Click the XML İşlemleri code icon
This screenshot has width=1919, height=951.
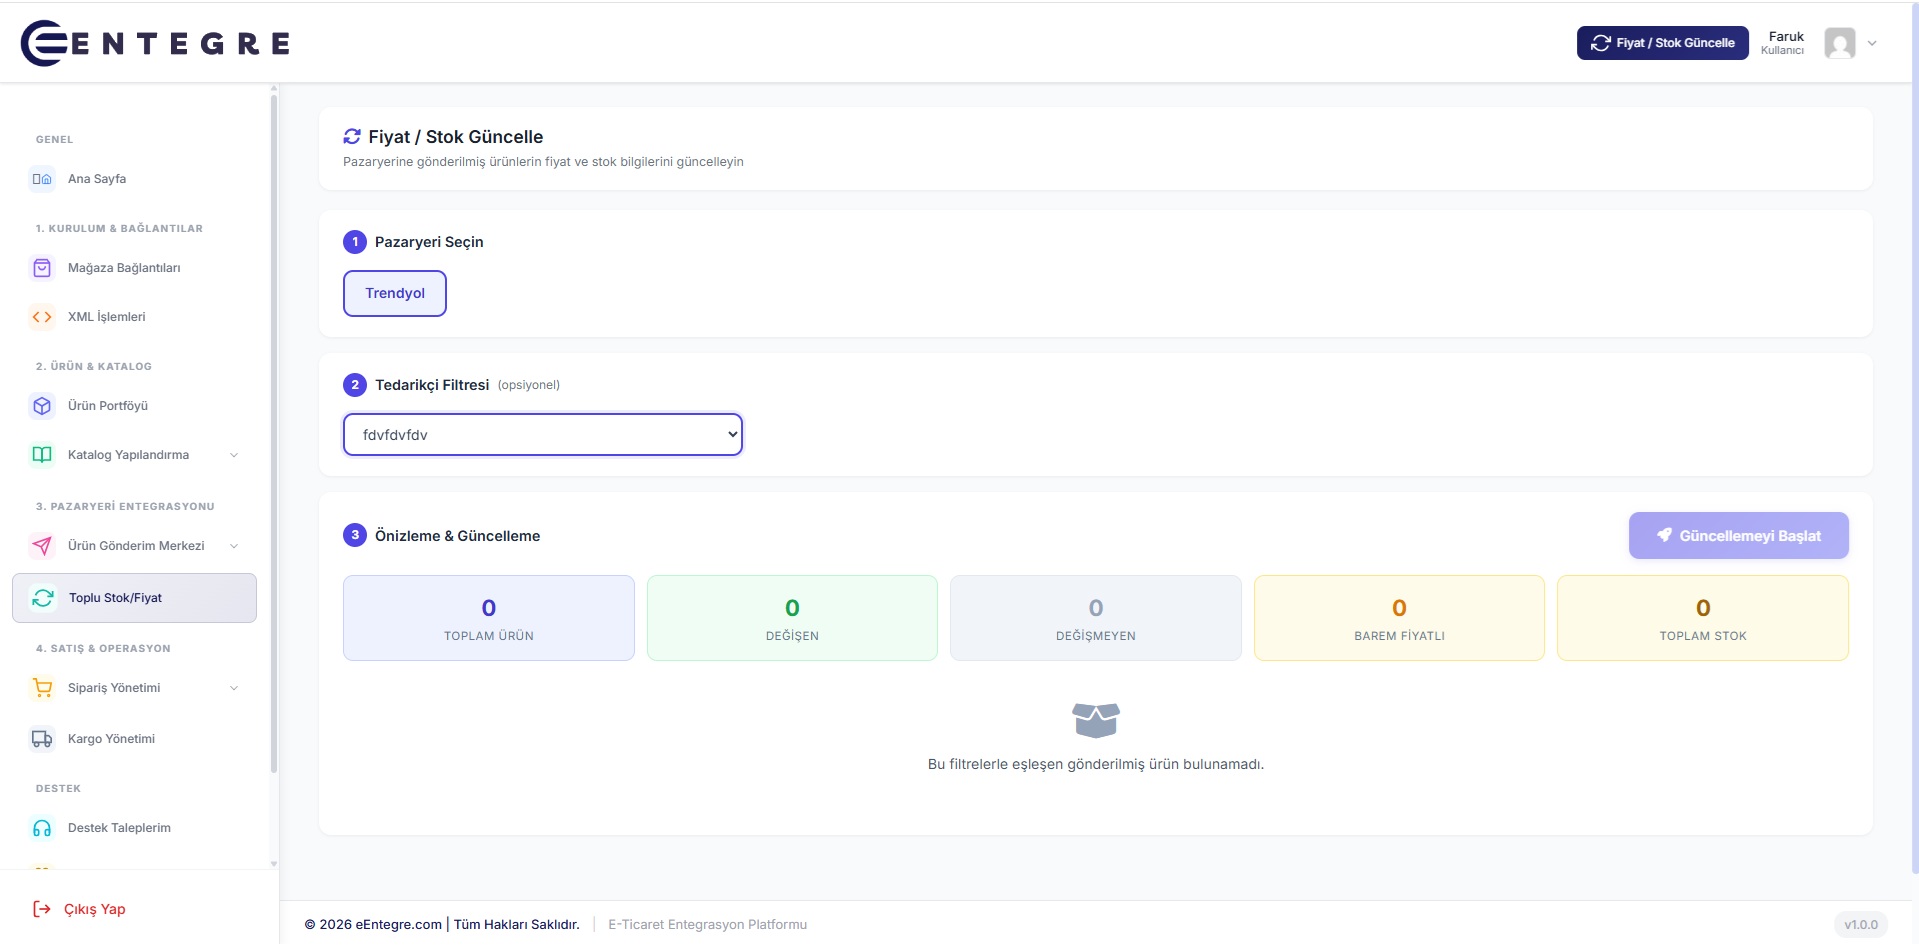(42, 317)
